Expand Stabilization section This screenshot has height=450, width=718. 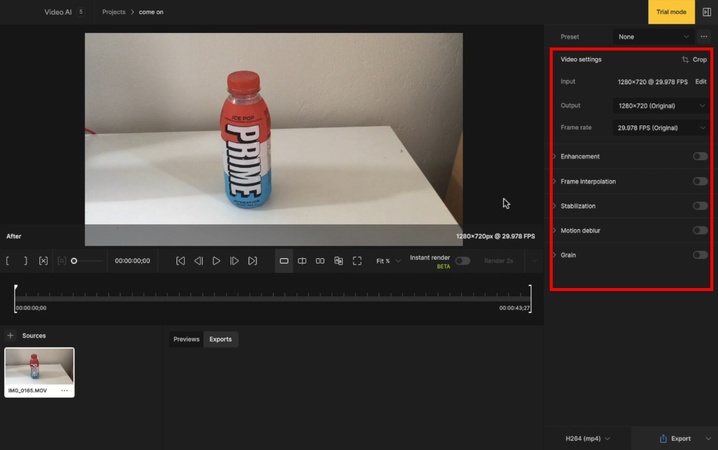coord(554,206)
